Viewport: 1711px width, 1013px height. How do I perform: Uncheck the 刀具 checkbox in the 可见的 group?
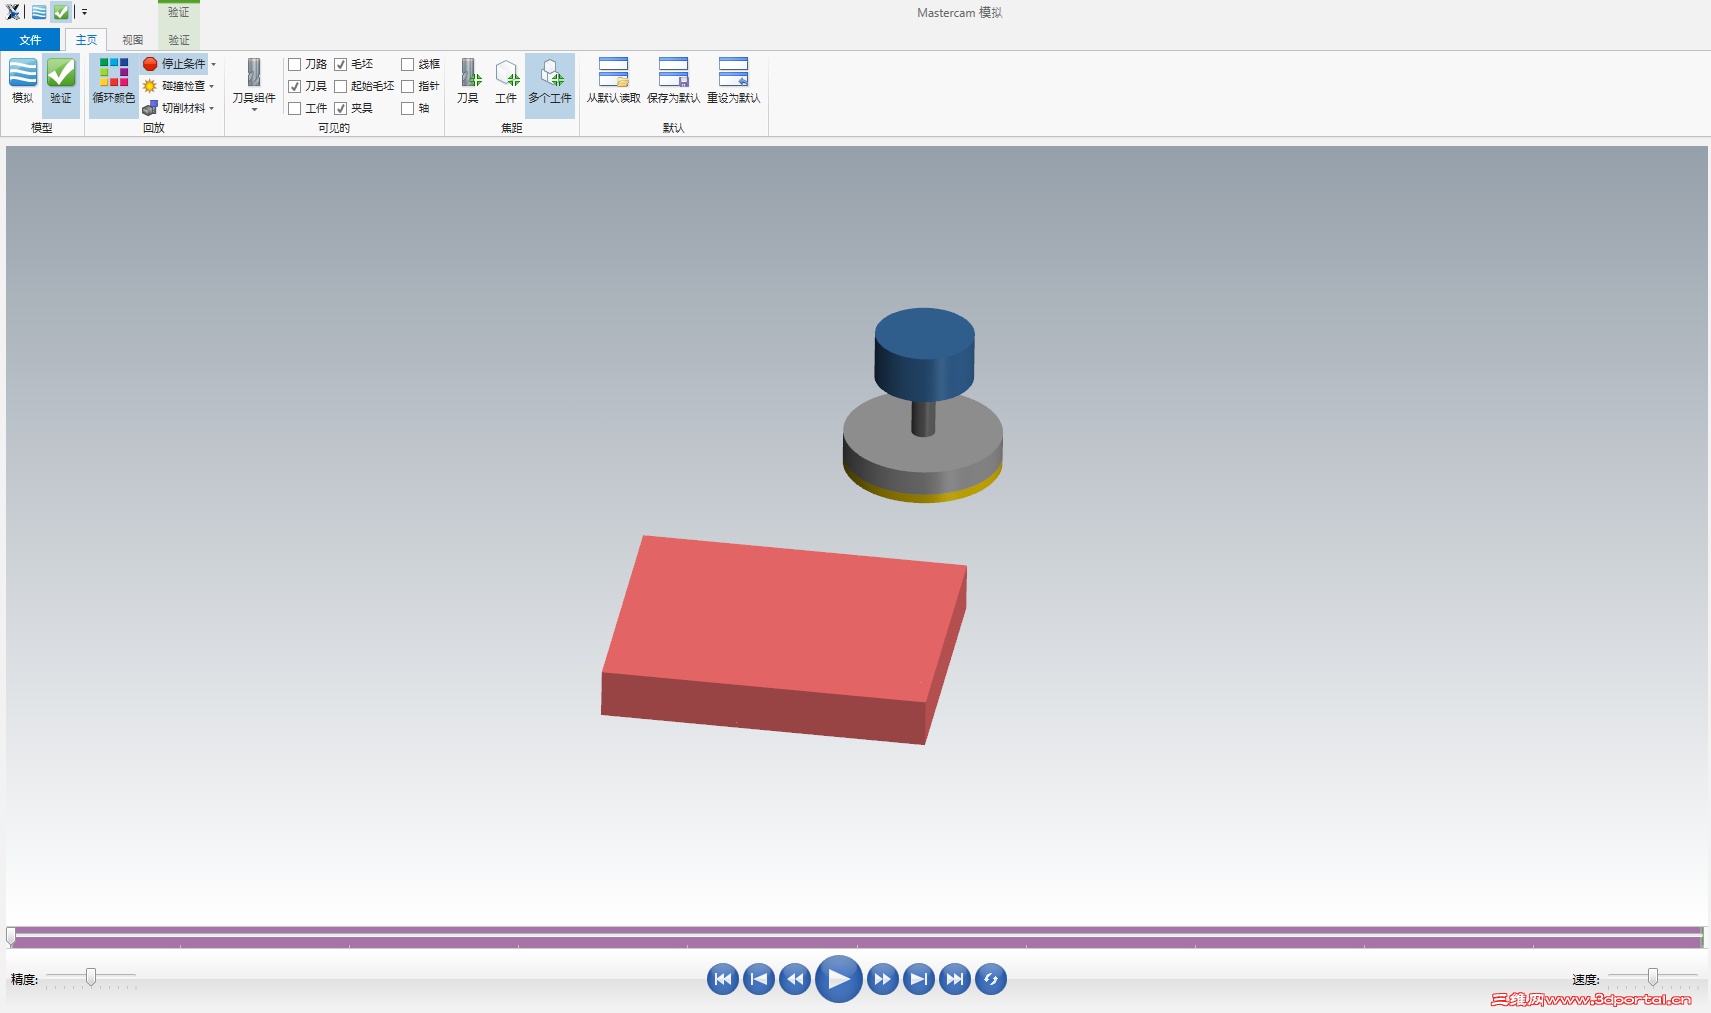(x=295, y=86)
